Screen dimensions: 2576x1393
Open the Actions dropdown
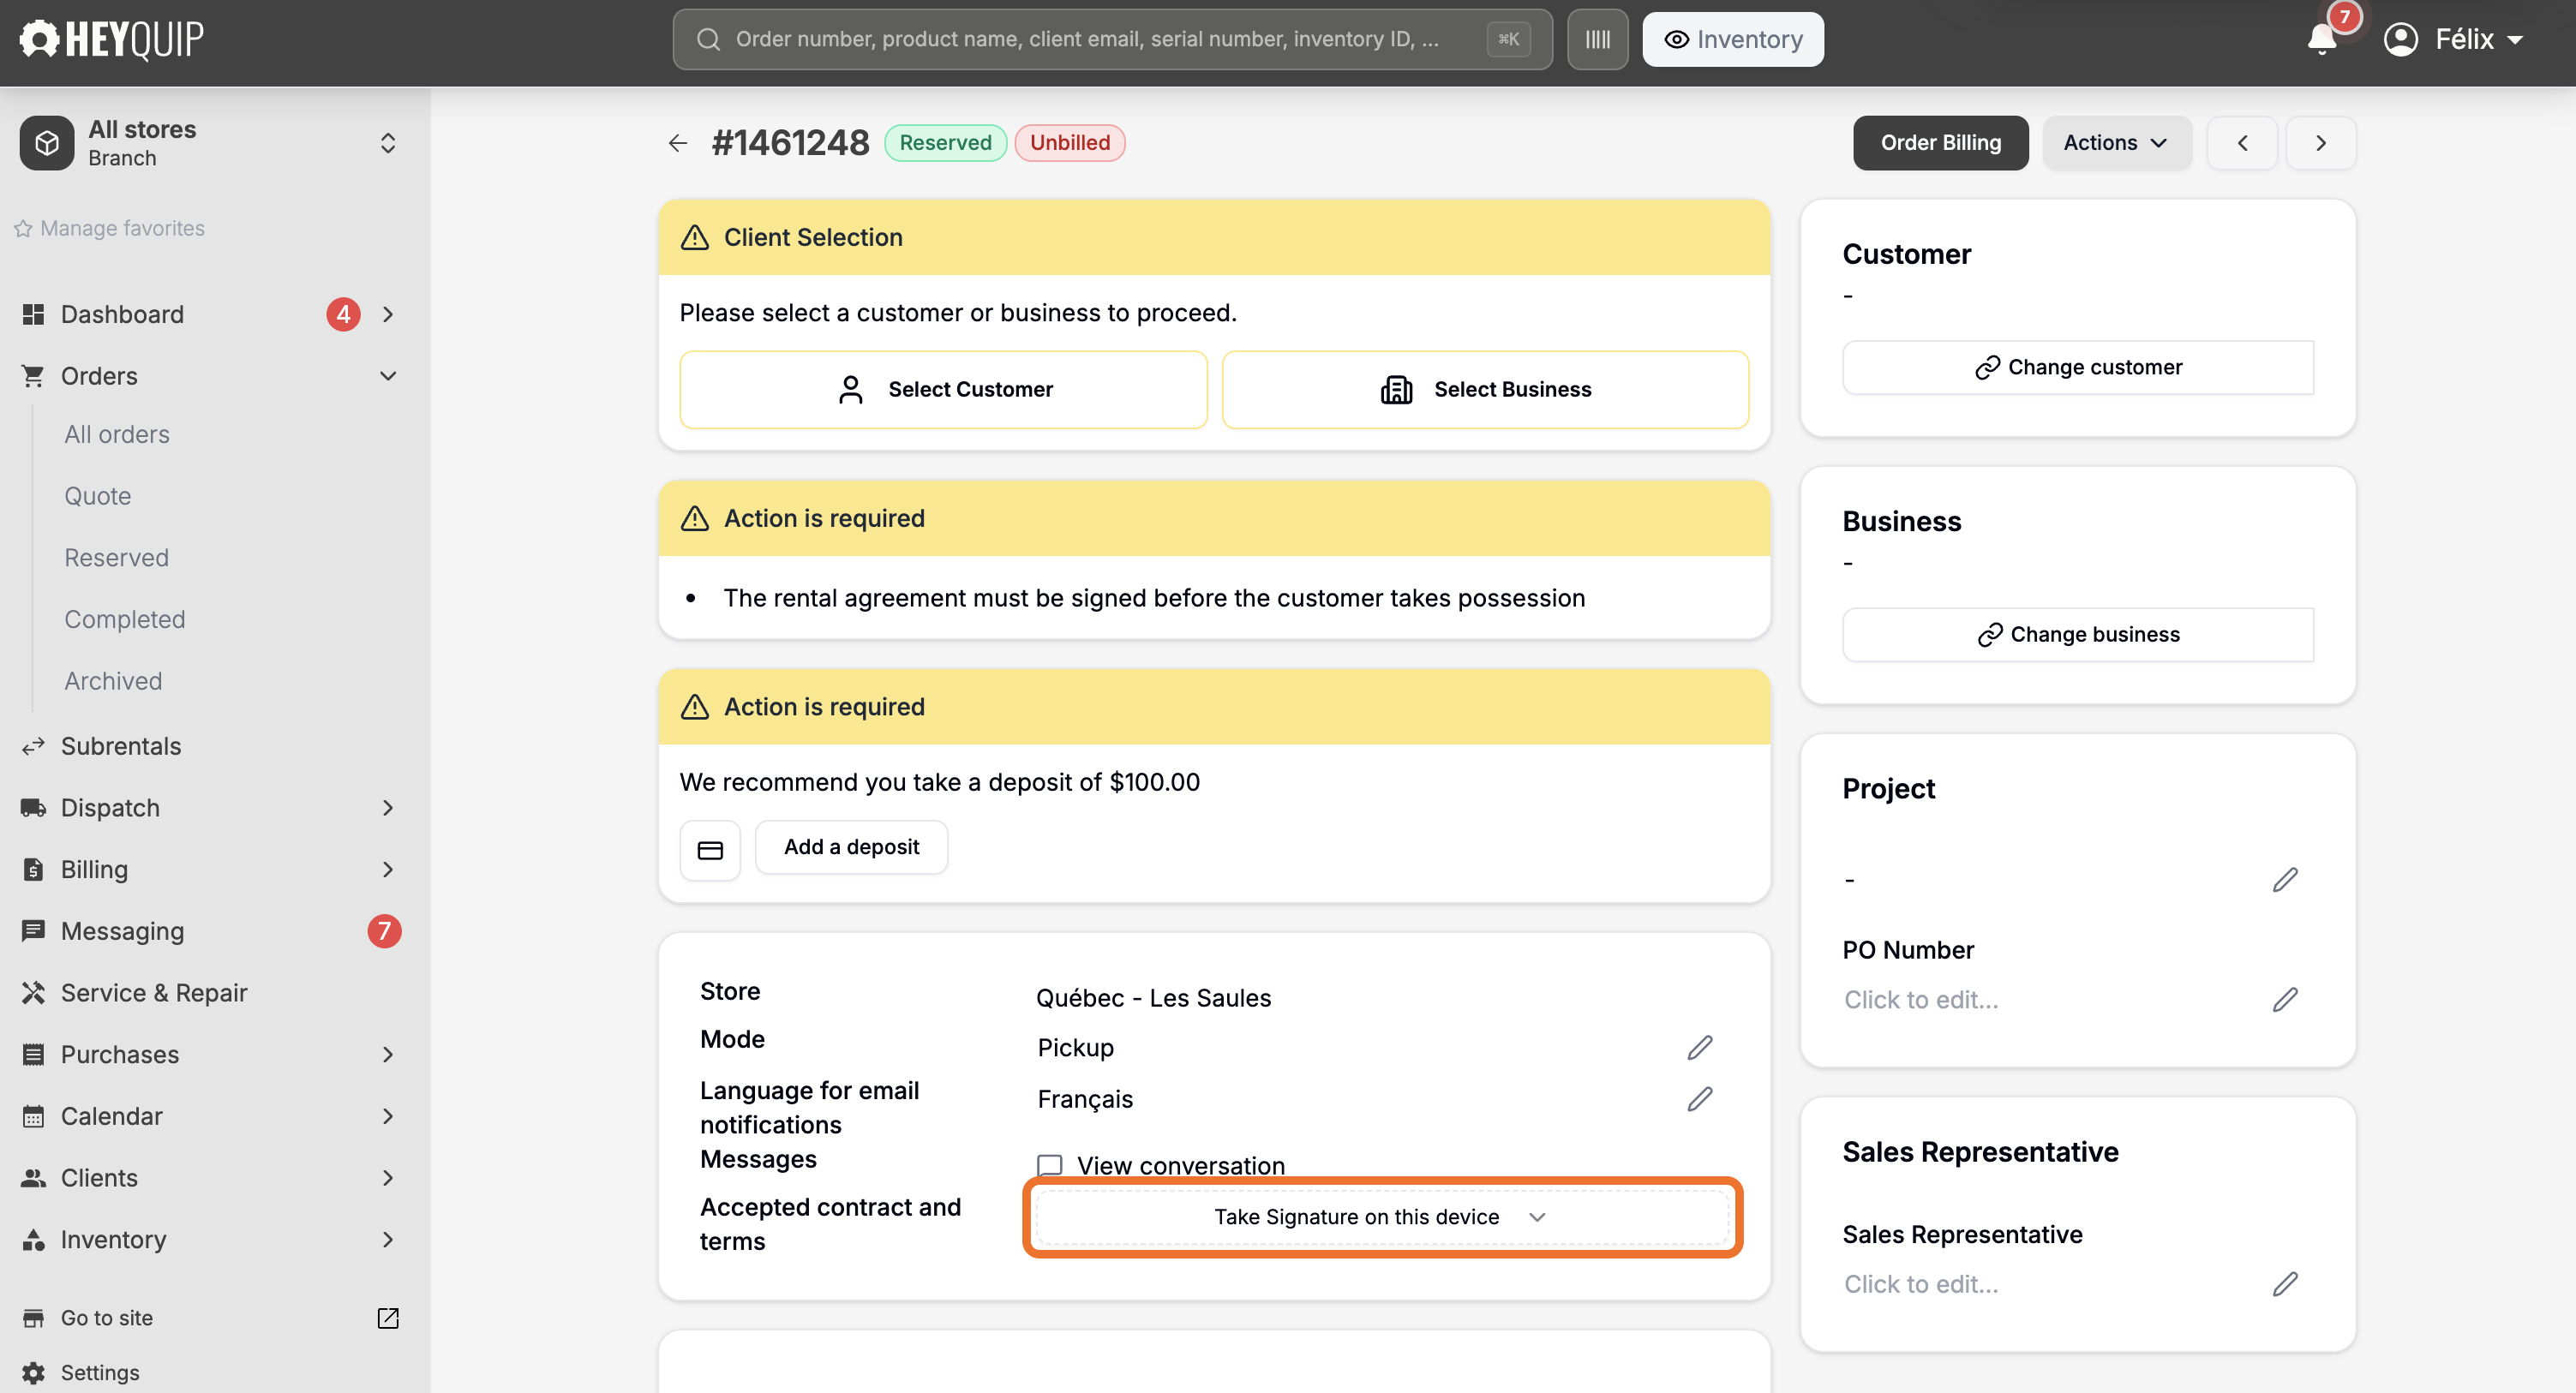click(x=2116, y=143)
